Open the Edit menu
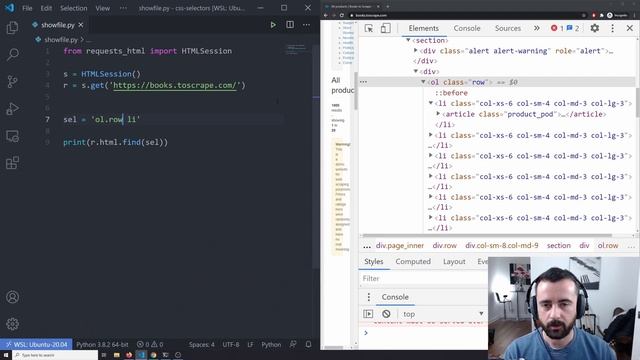 tap(46, 8)
